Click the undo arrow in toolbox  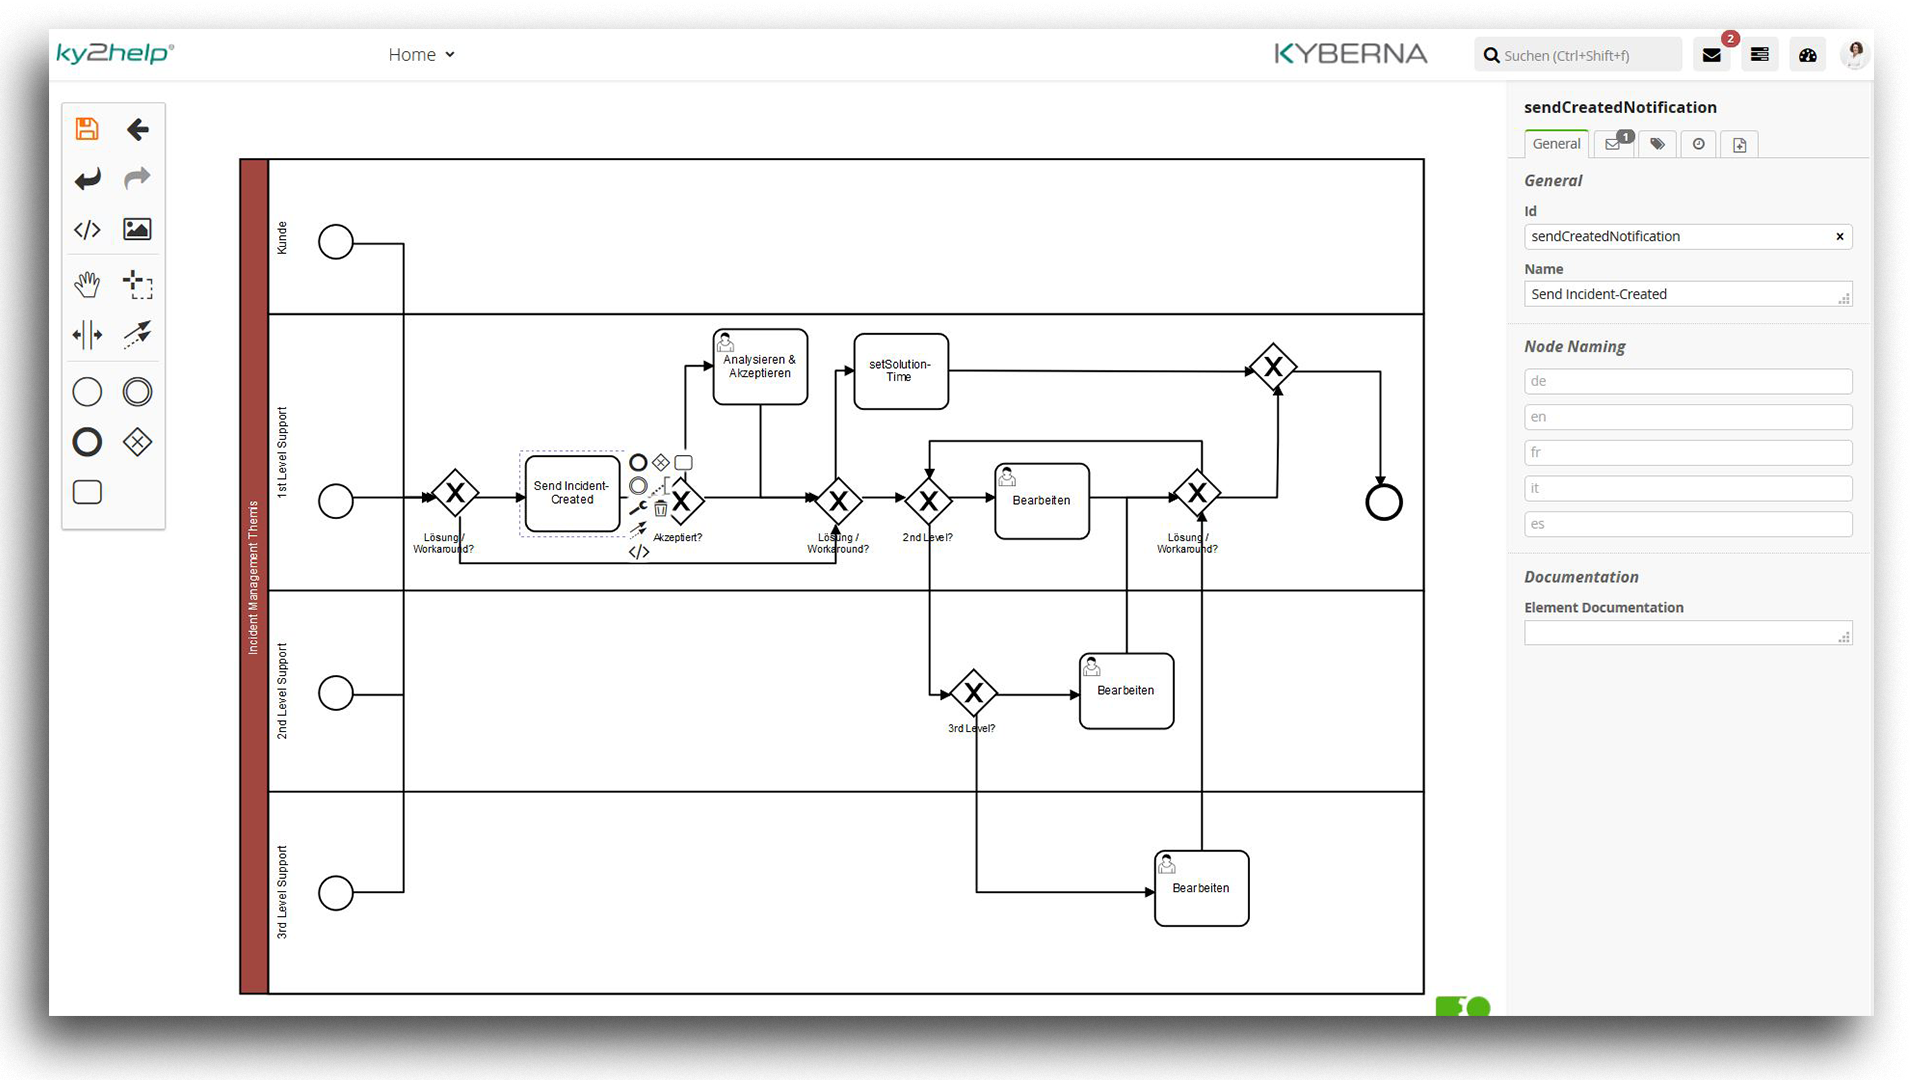click(87, 179)
